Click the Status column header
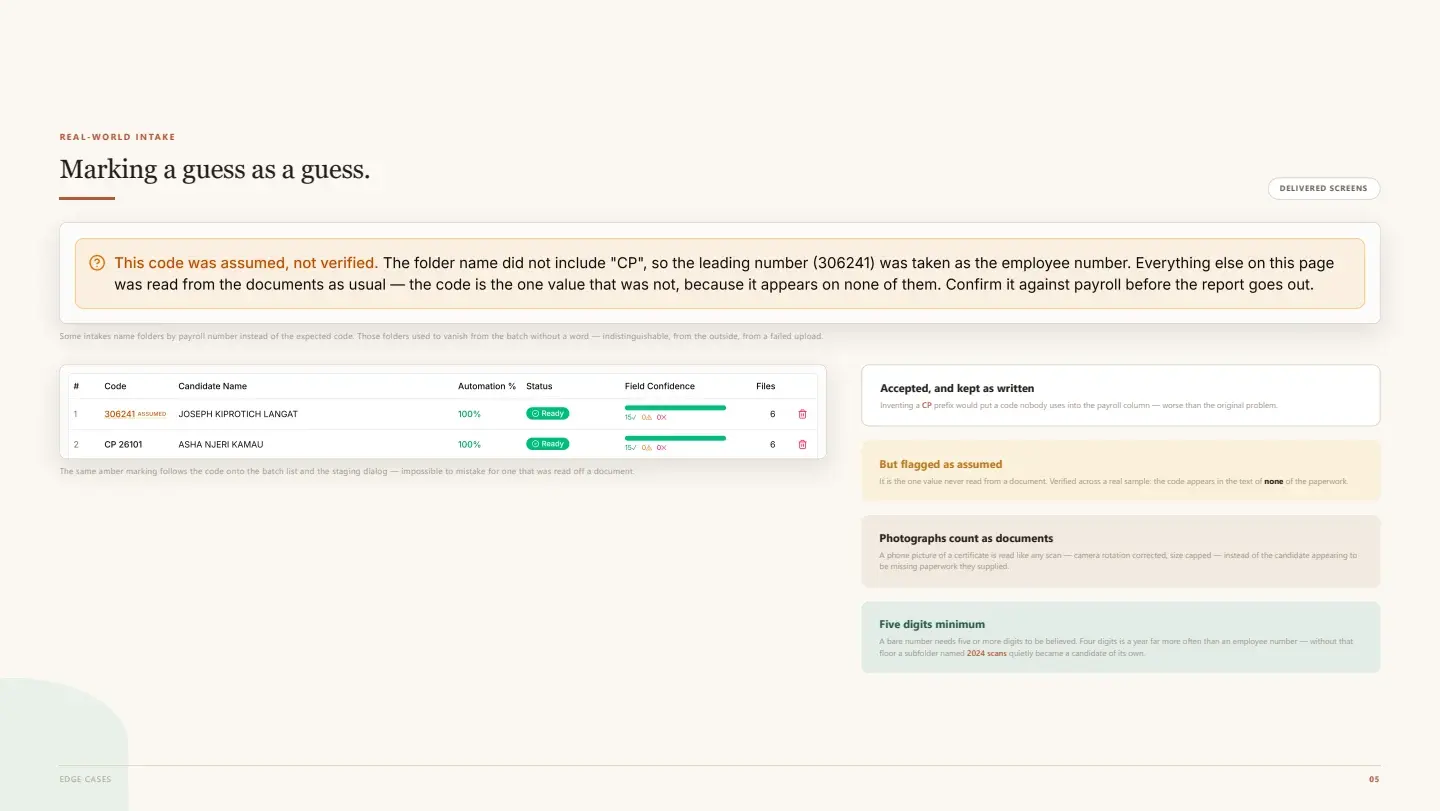The height and width of the screenshot is (811, 1440). (539, 386)
